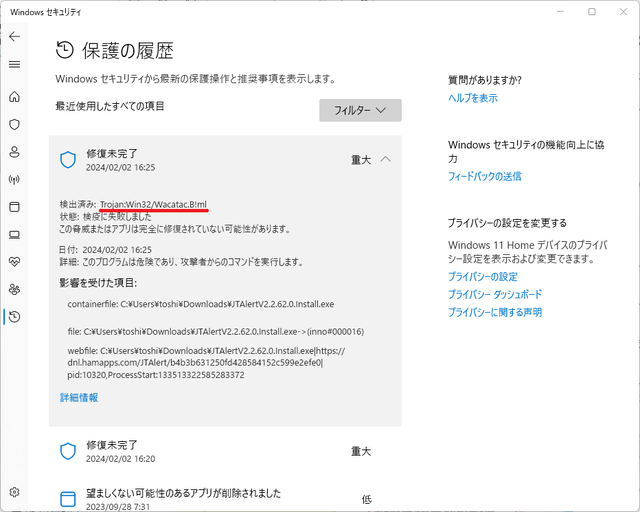The height and width of the screenshot is (512, 640).
Task: Maximize the Windows セキュリティ window
Action: (592, 12)
